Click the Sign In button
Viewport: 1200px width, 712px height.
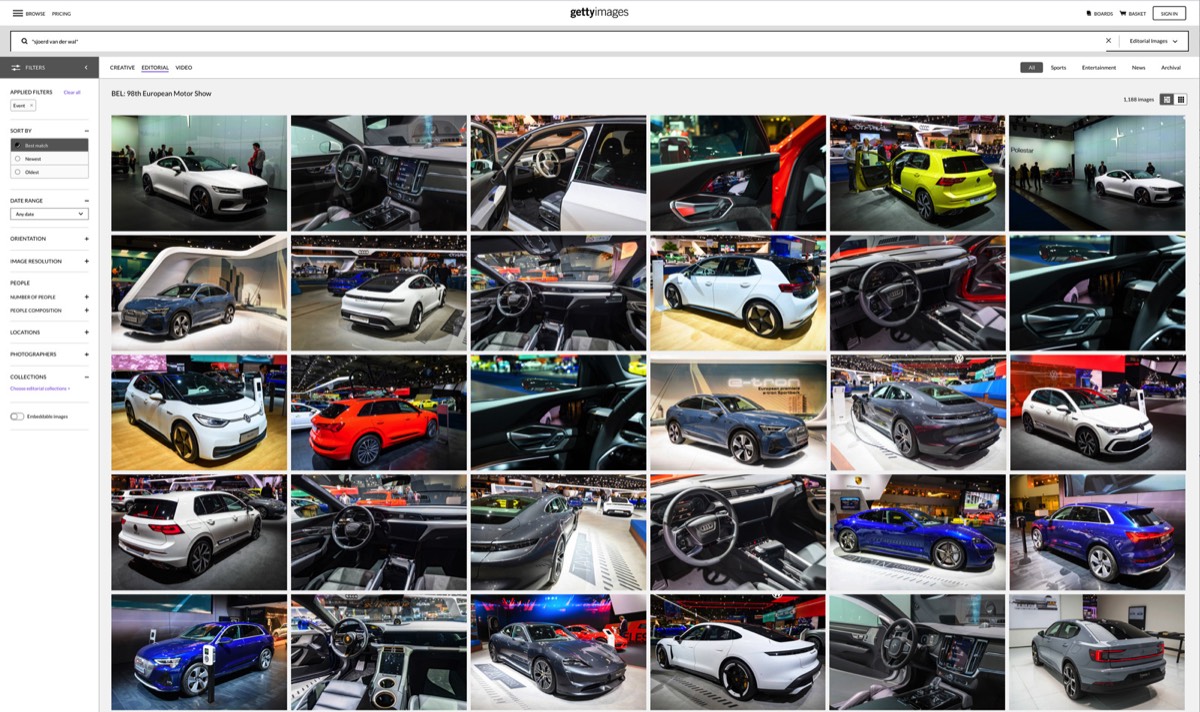[x=1169, y=14]
